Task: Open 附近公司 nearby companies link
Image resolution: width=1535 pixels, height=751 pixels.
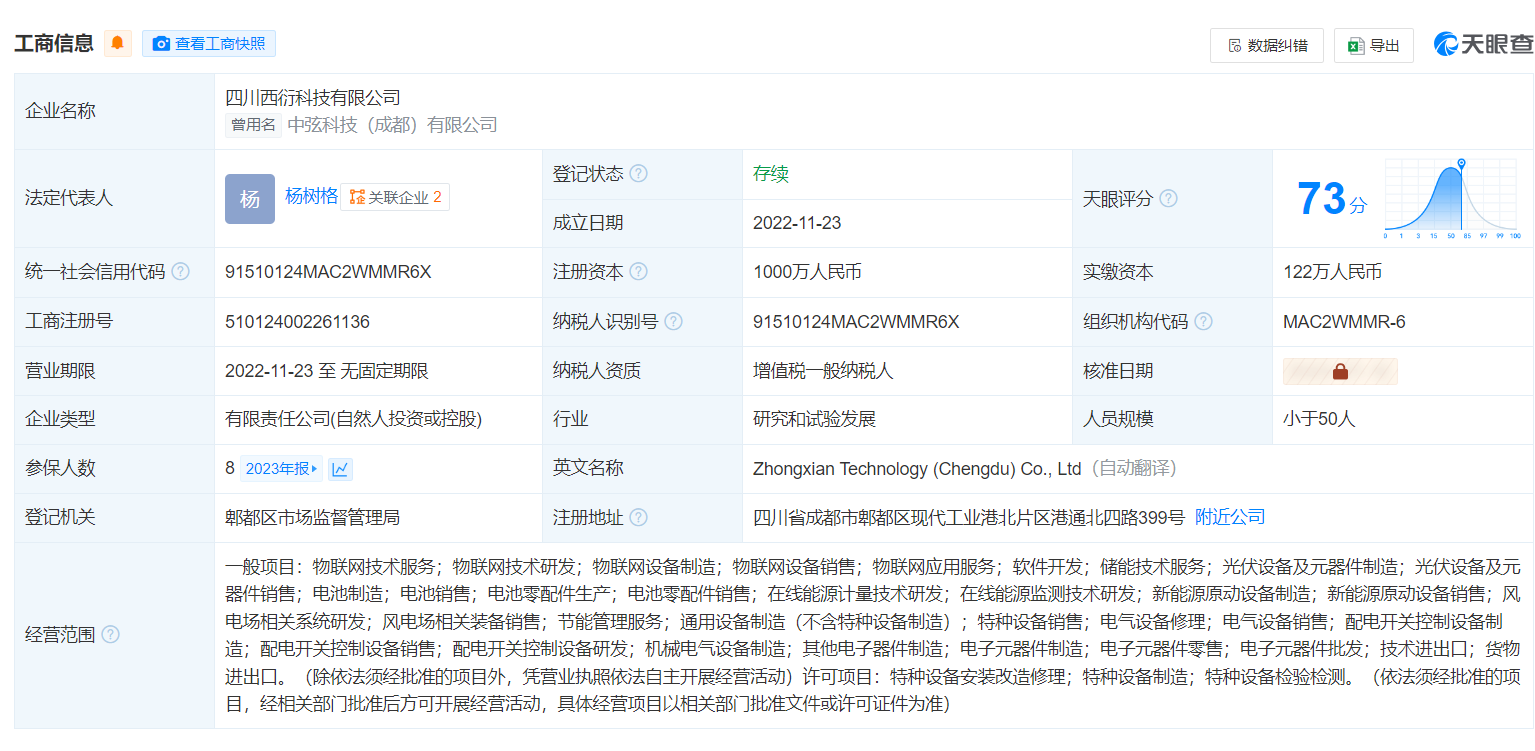Action: (1230, 517)
